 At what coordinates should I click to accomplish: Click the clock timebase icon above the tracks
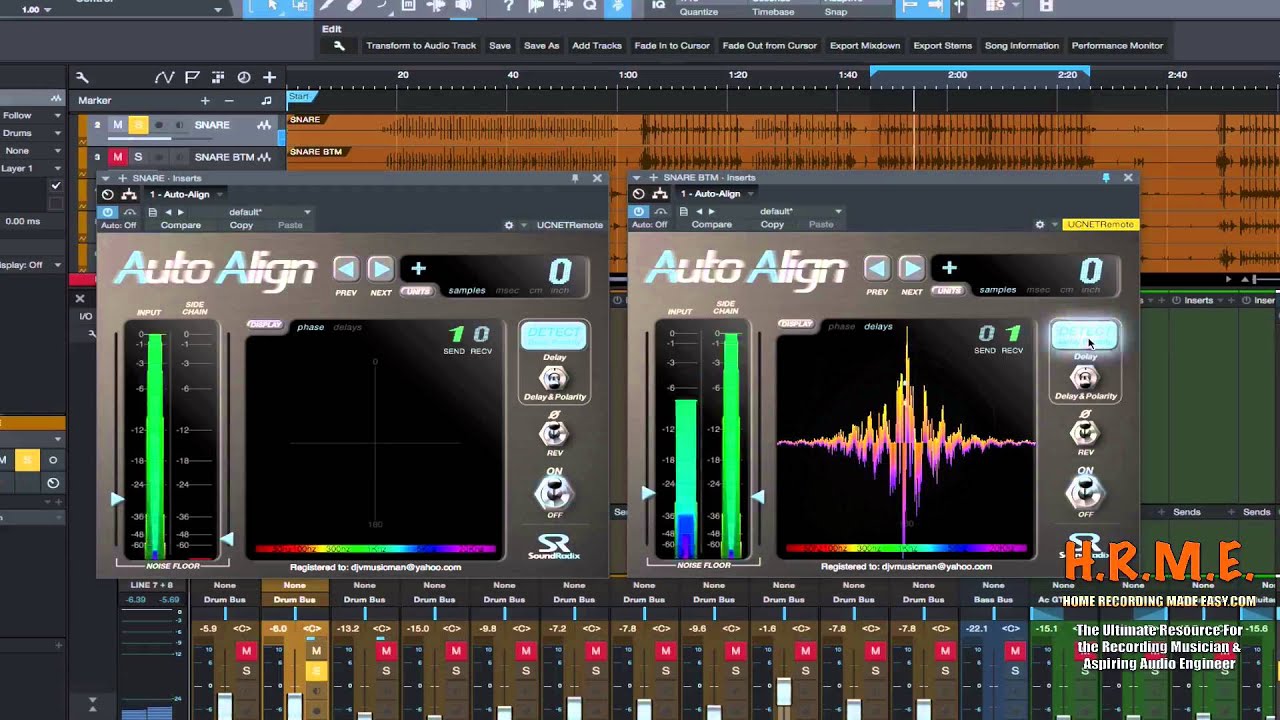(243, 77)
